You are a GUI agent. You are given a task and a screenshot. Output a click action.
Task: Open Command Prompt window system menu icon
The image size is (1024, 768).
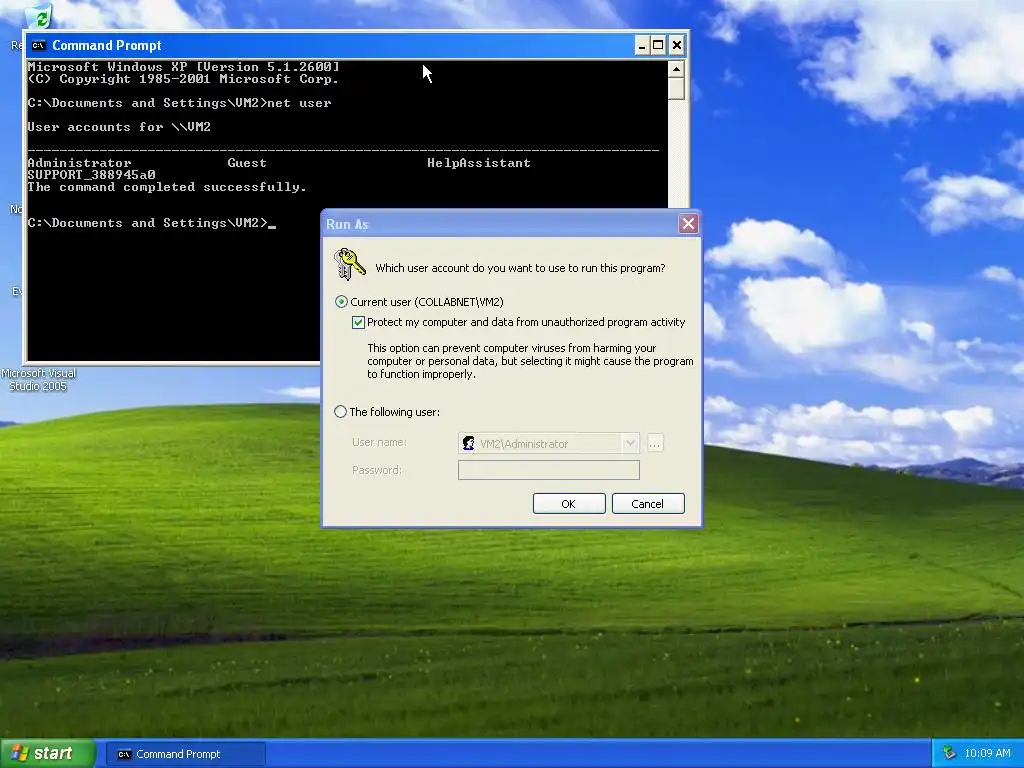(39, 45)
